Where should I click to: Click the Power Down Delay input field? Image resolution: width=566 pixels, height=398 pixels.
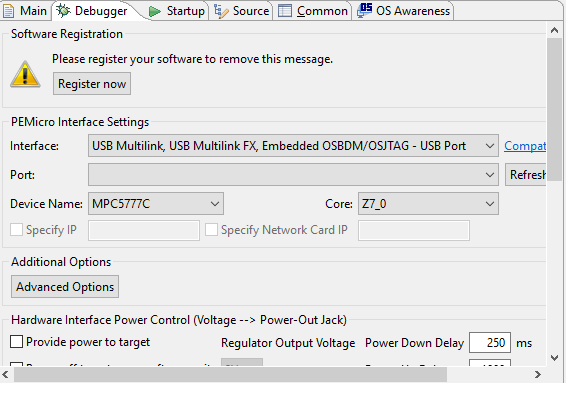click(x=490, y=342)
